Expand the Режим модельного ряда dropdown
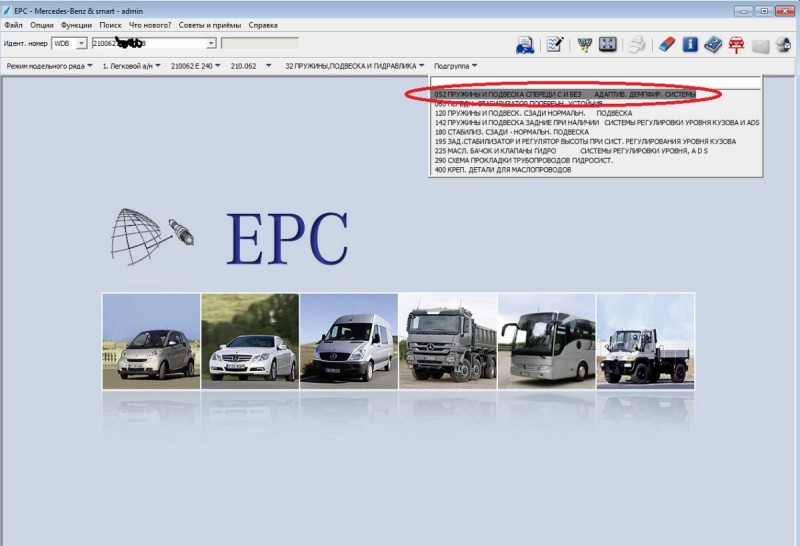Screen dimensions: 800x546 [x=49, y=66]
